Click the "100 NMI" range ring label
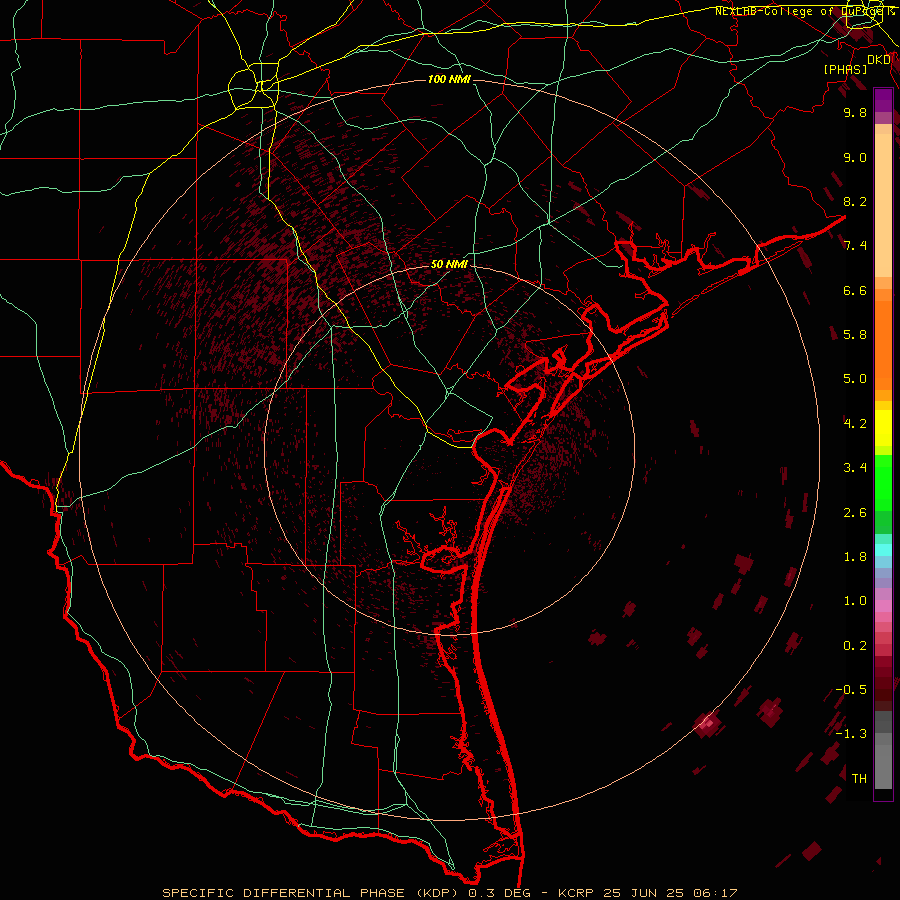Screen dimensions: 900x900 pyautogui.click(x=449, y=79)
